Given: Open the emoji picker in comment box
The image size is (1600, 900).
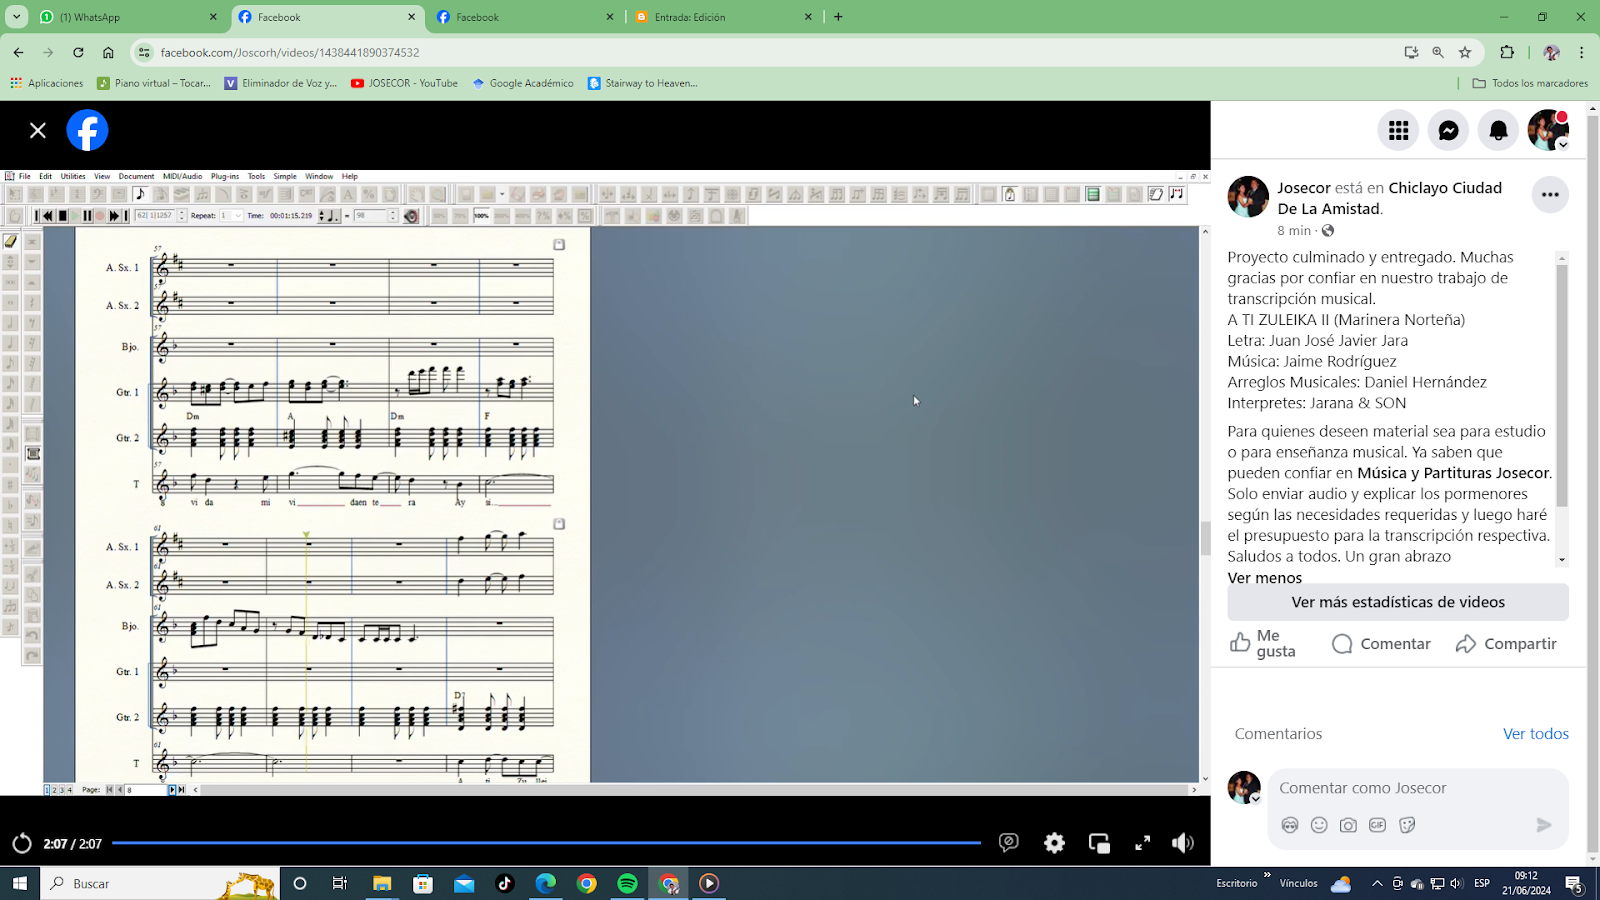Looking at the screenshot, I should click(x=1319, y=825).
